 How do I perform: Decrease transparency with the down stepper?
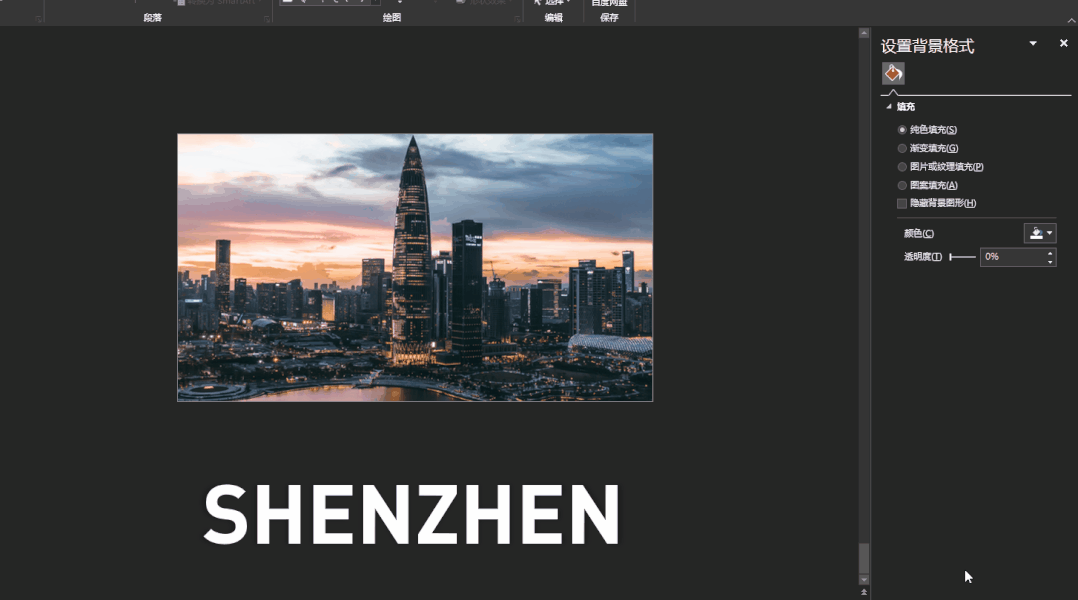[x=1050, y=262]
